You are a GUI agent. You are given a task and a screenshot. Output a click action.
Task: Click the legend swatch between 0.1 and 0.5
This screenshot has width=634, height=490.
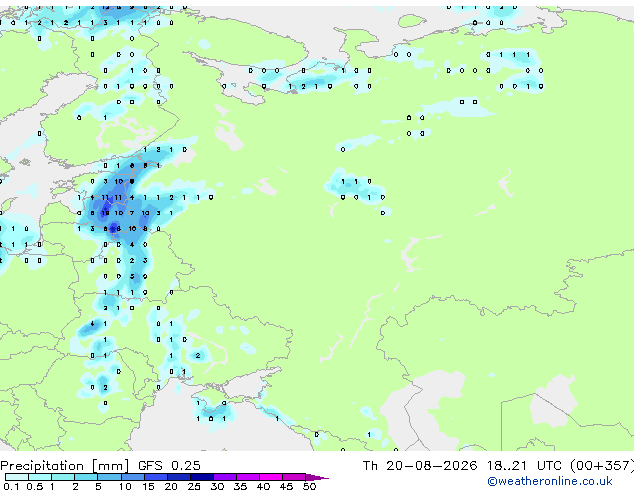click(x=17, y=477)
